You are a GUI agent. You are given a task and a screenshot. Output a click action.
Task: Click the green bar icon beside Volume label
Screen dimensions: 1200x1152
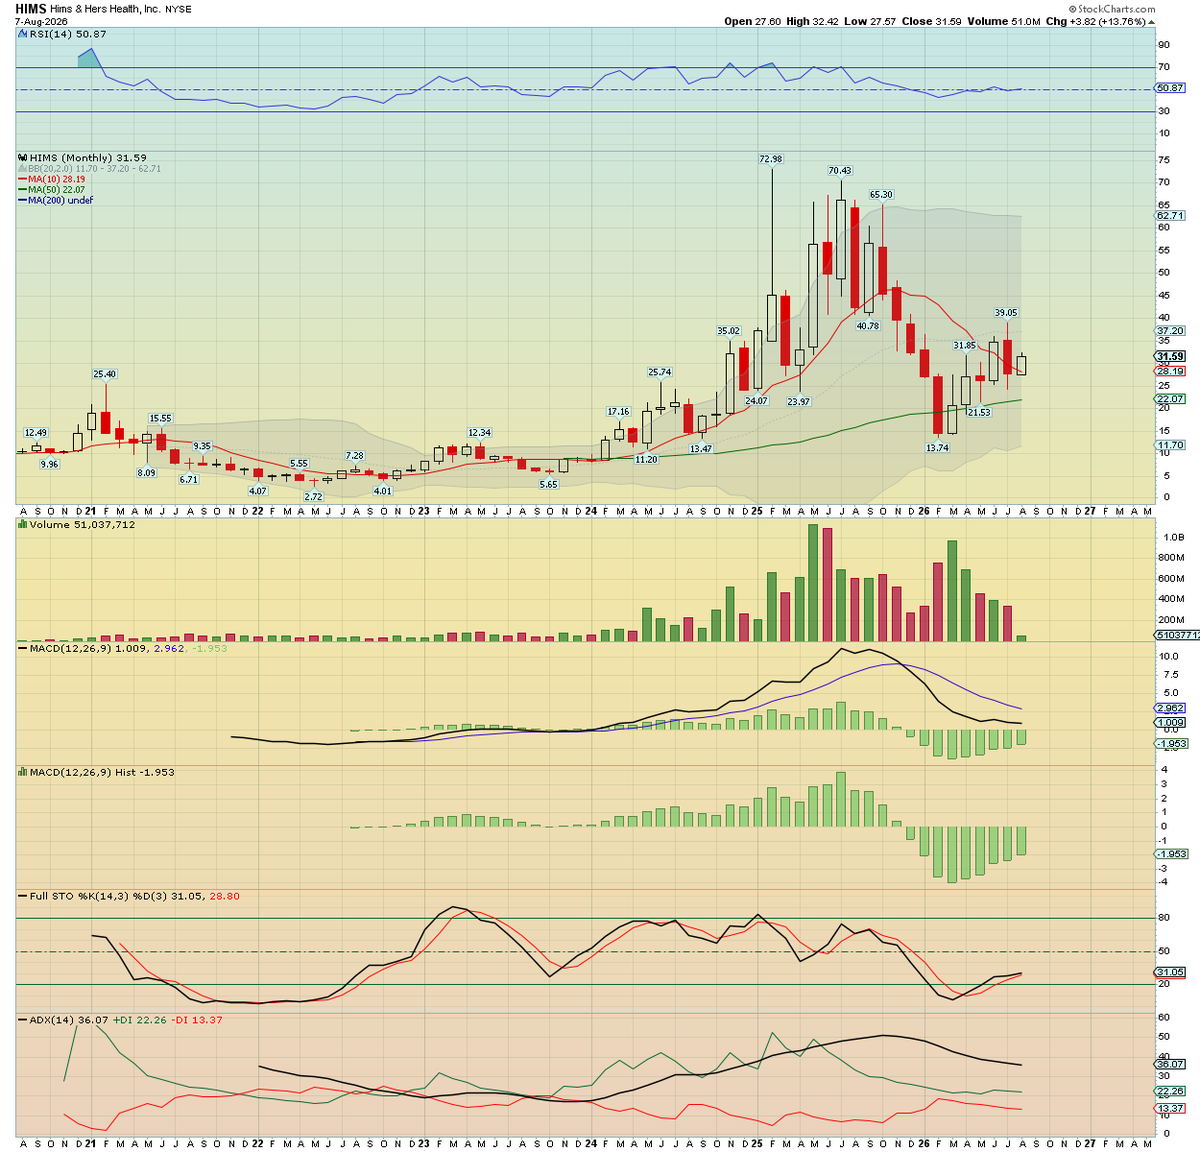[22, 524]
